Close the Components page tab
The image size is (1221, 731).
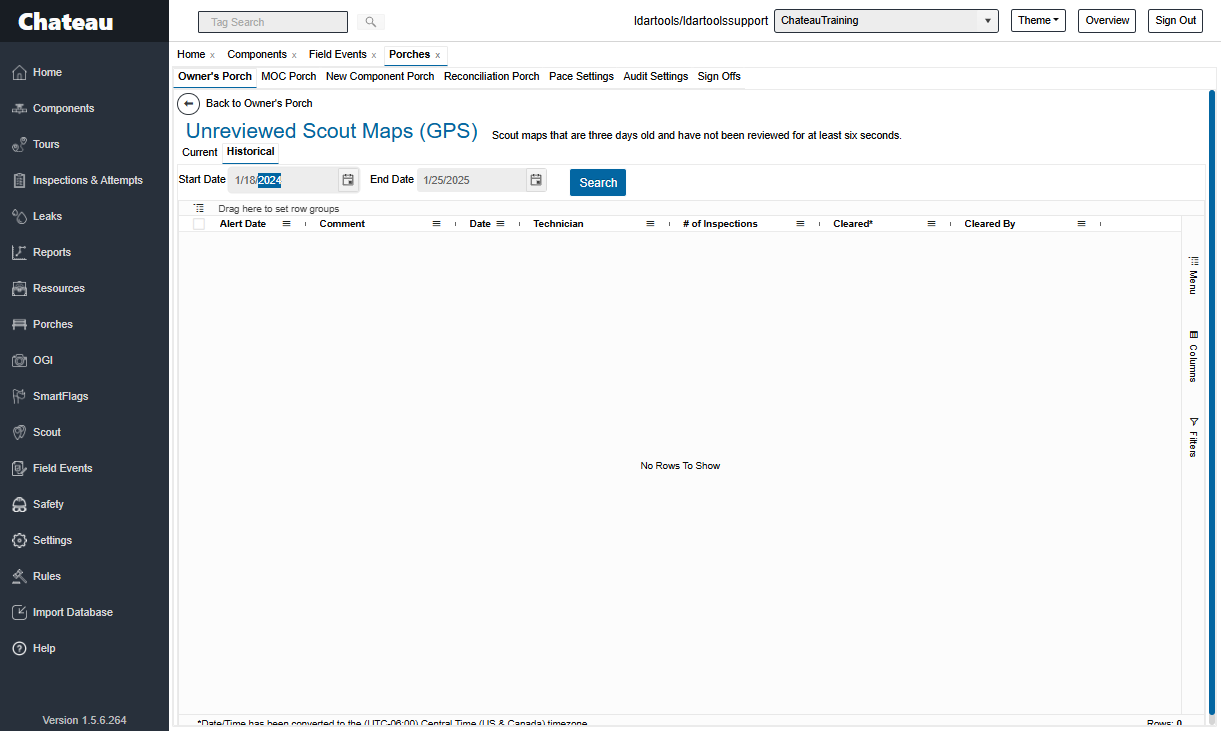click(x=294, y=55)
